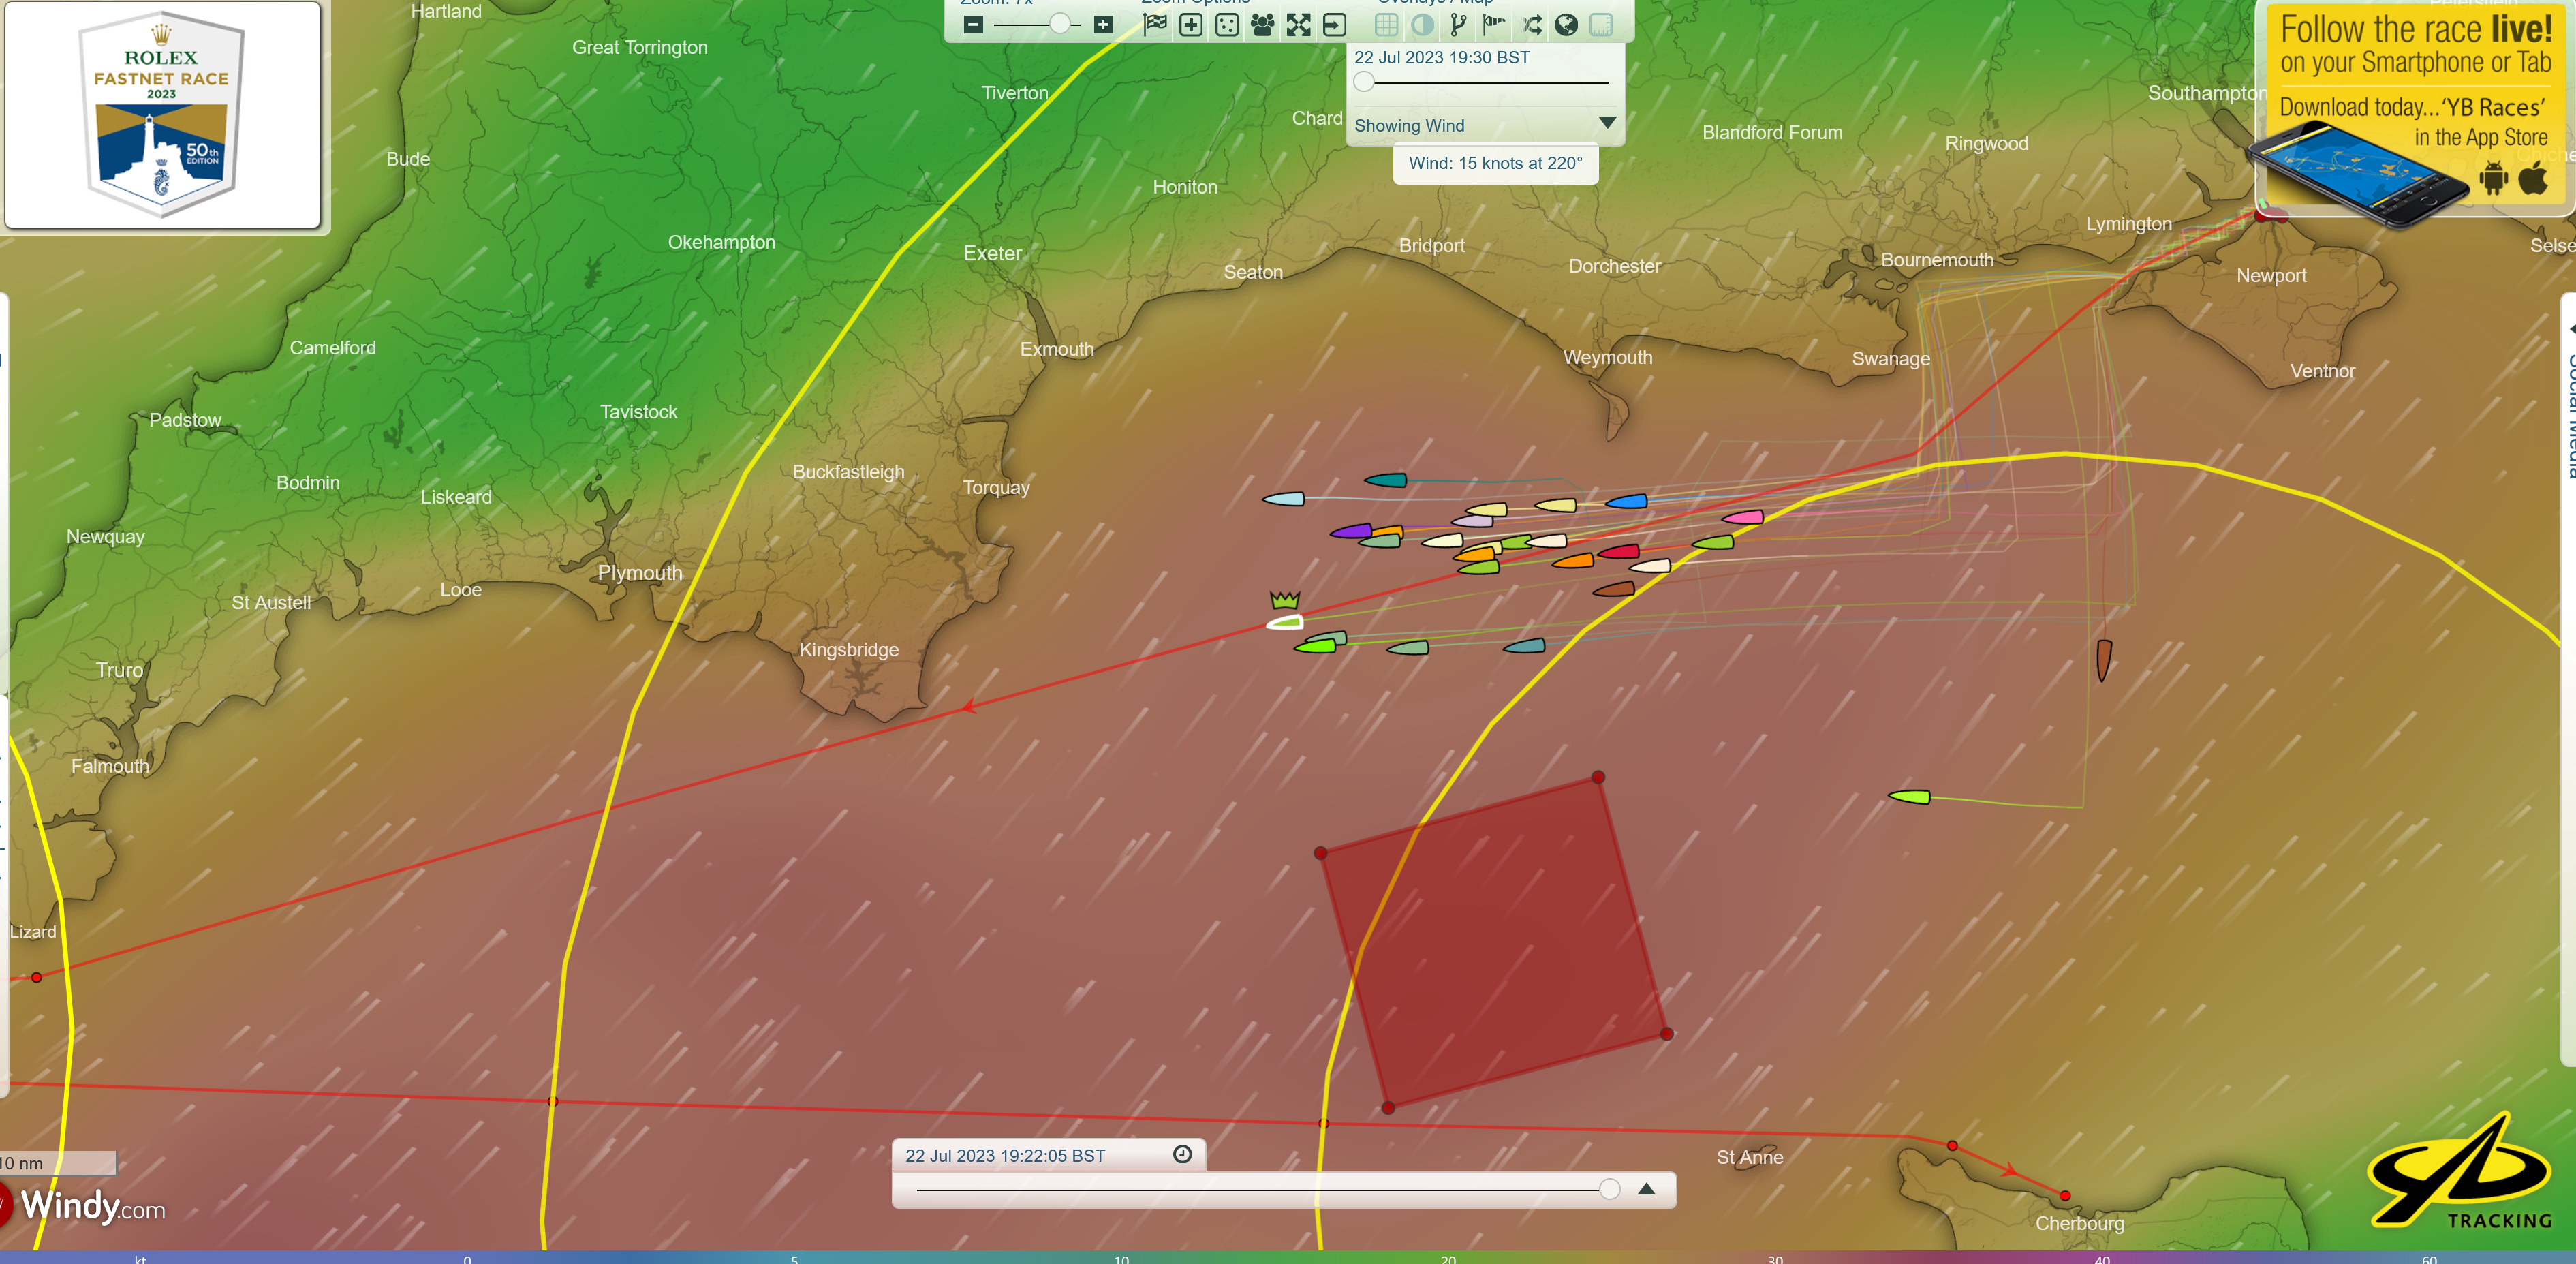
Task: Click the red exclusion zone polygon
Action: coord(1495,943)
